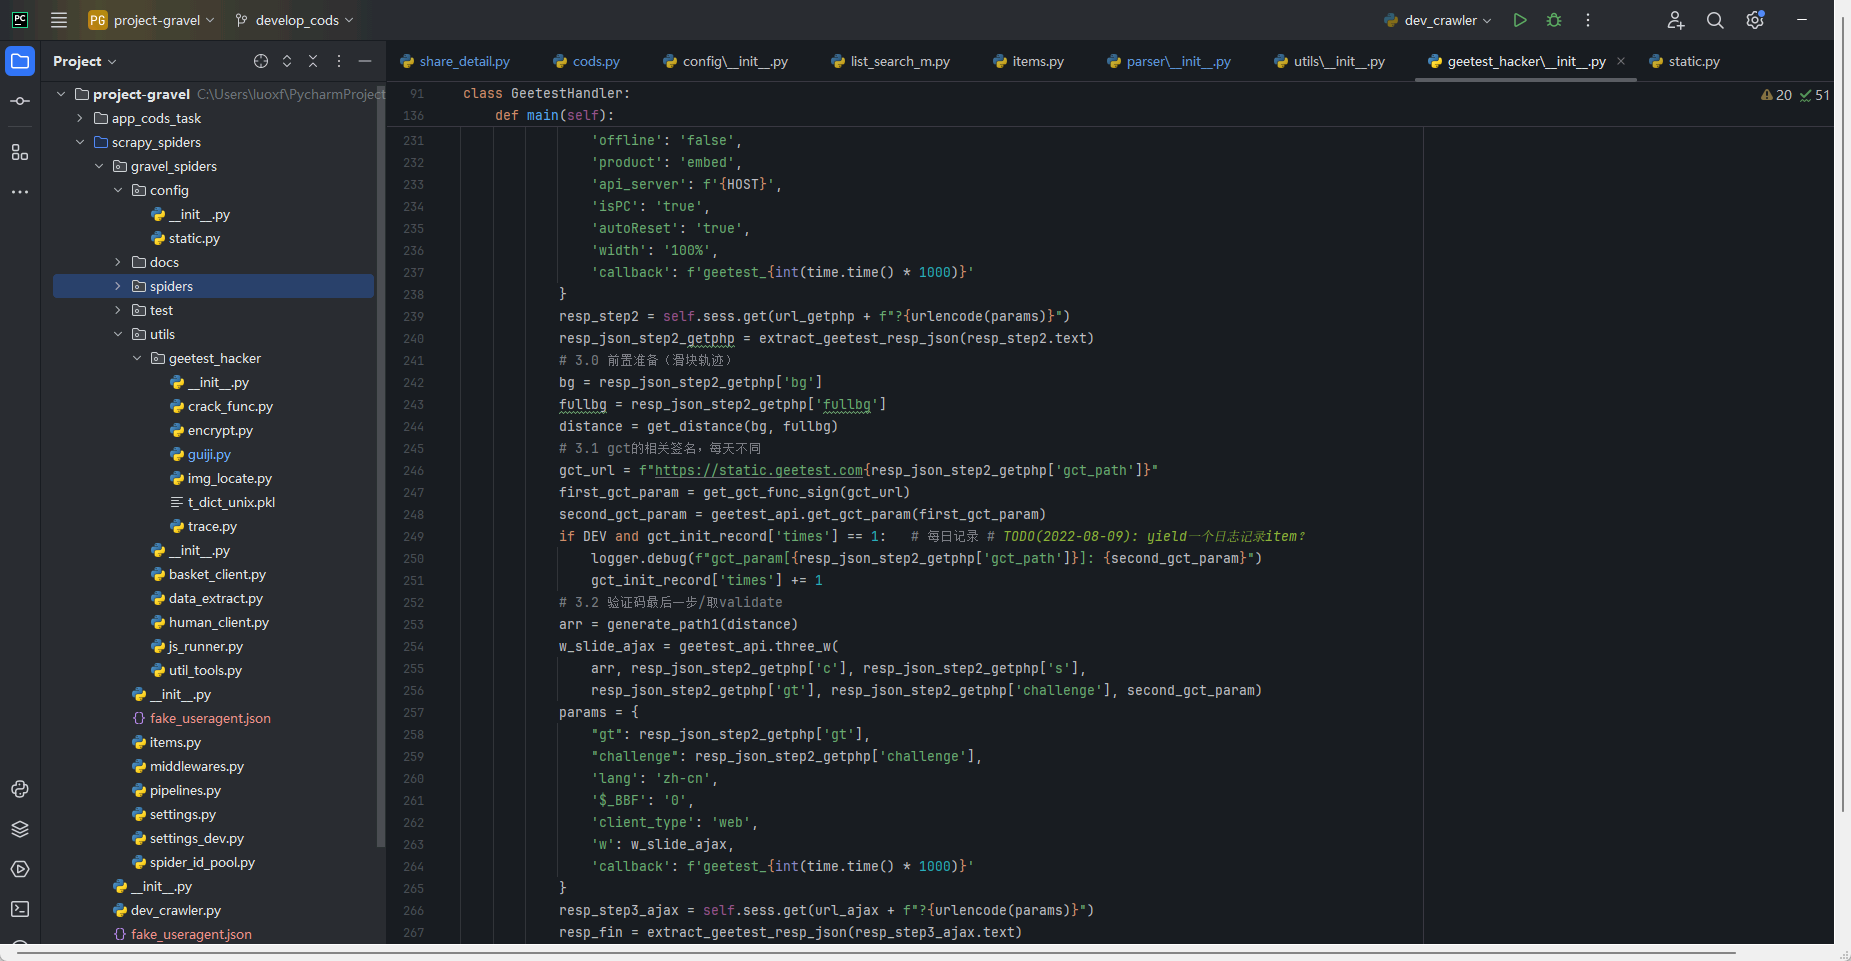Expand the spiders folder

(118, 286)
